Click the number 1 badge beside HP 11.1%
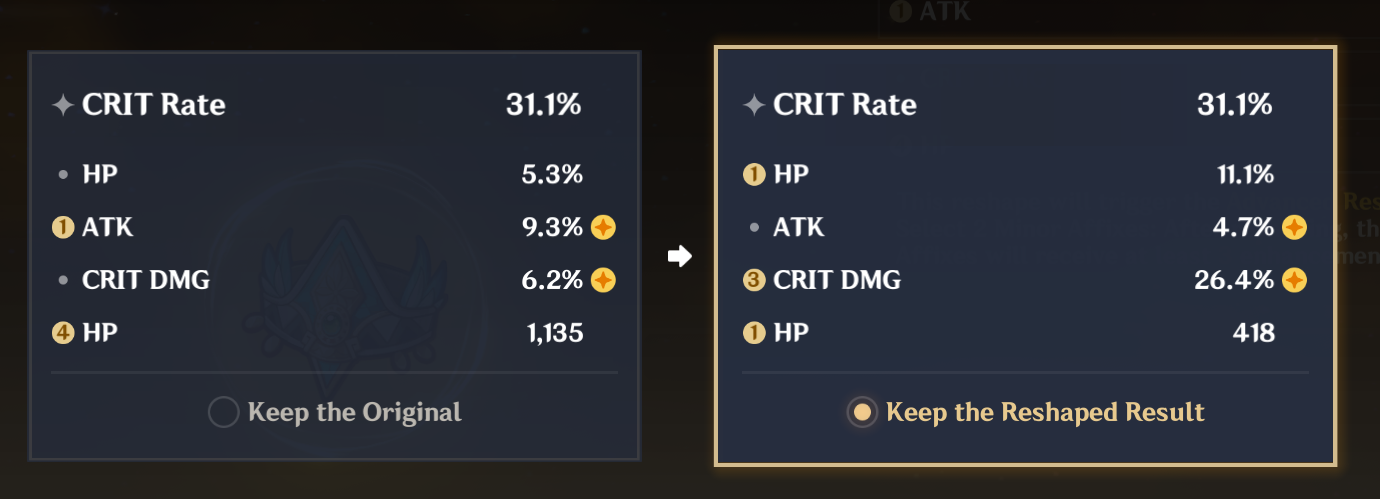This screenshot has width=1380, height=499. (754, 175)
